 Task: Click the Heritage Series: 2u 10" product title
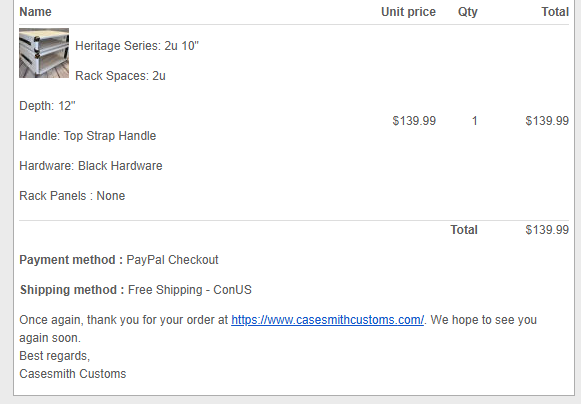coord(137,46)
